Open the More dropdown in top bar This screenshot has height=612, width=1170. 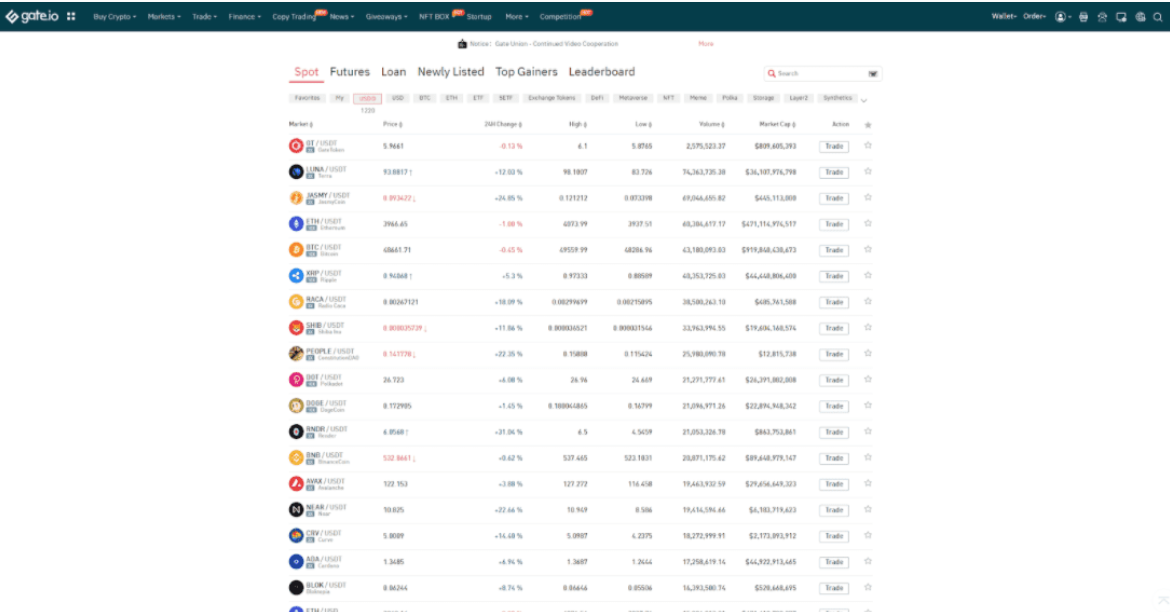click(516, 16)
